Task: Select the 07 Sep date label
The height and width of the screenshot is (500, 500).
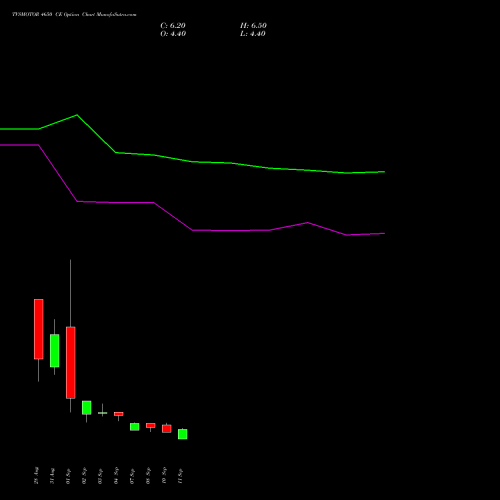Action: [x=132, y=476]
